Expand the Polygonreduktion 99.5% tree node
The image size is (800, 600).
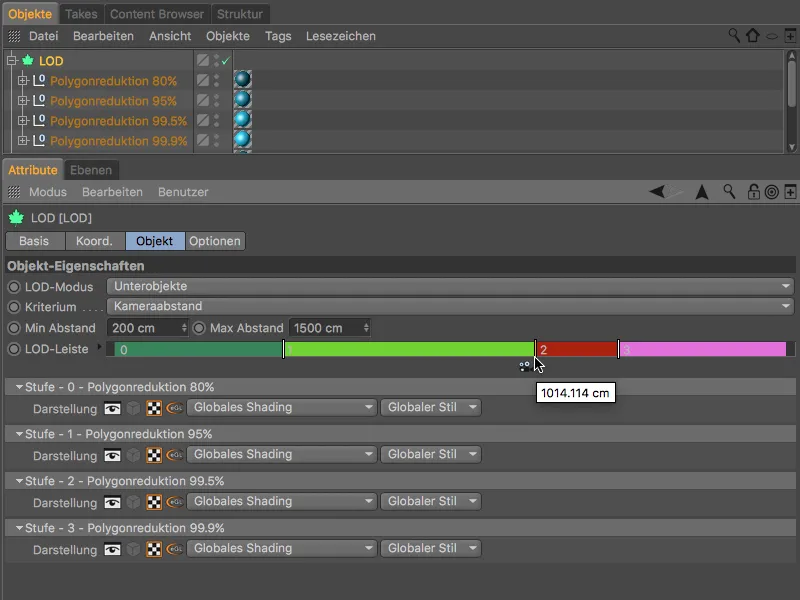click(x=22, y=120)
